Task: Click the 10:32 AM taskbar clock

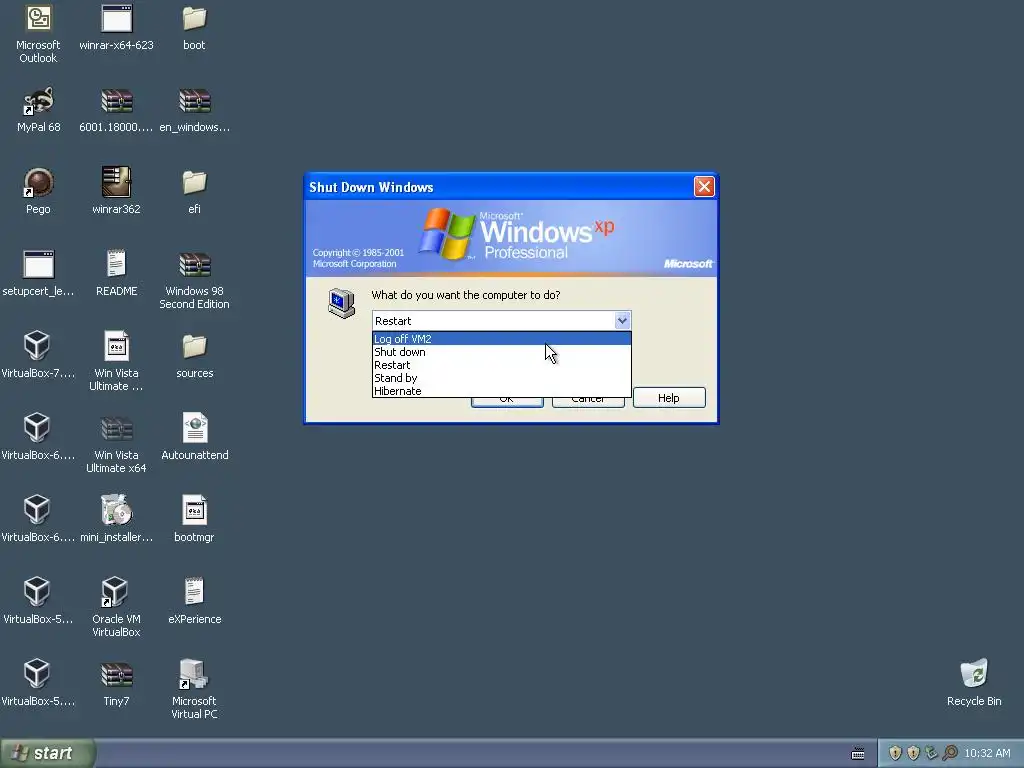Action: [x=987, y=753]
